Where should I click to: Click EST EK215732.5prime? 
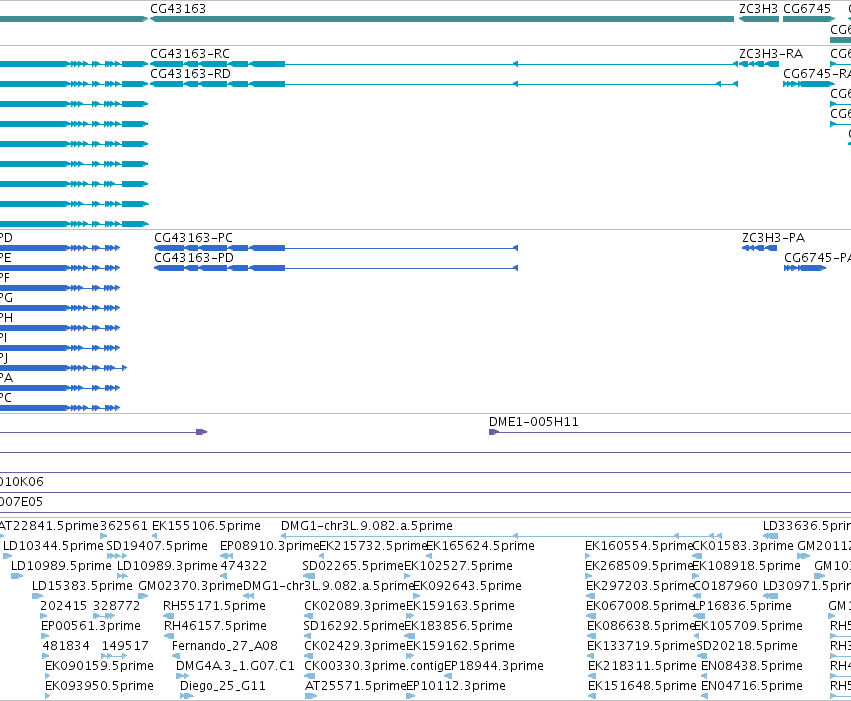point(373,546)
